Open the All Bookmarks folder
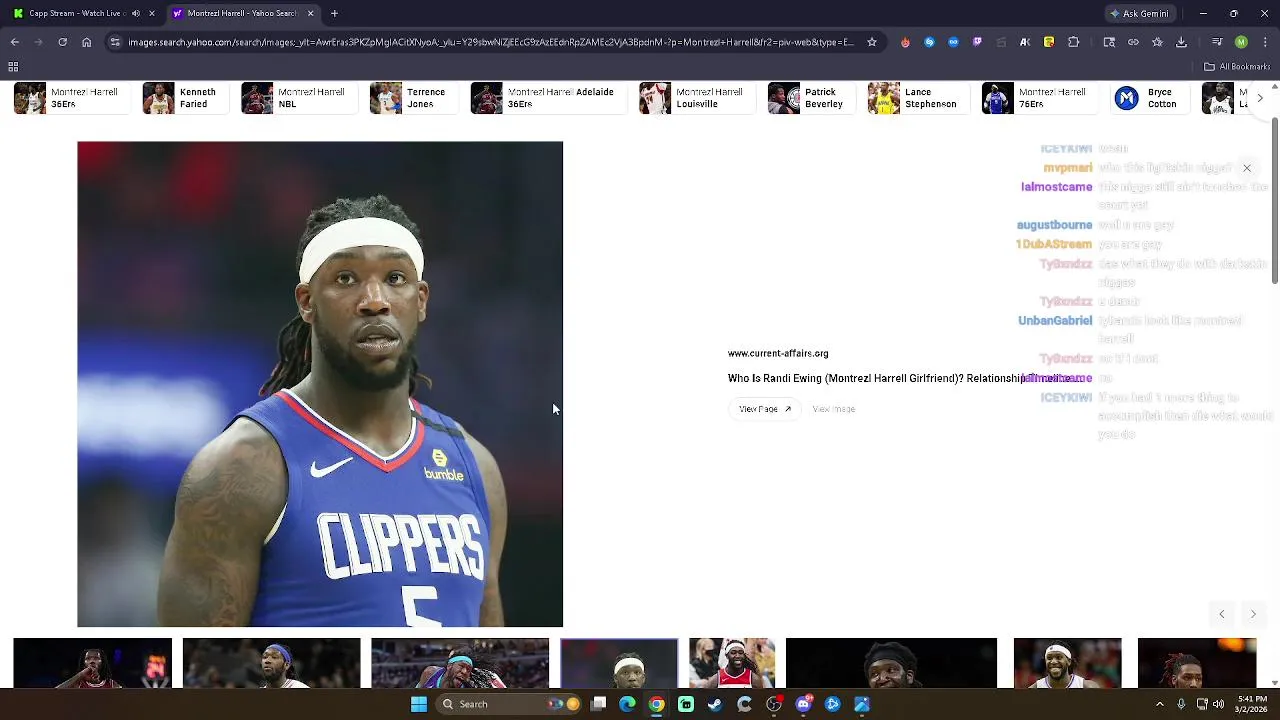 coord(1236,67)
